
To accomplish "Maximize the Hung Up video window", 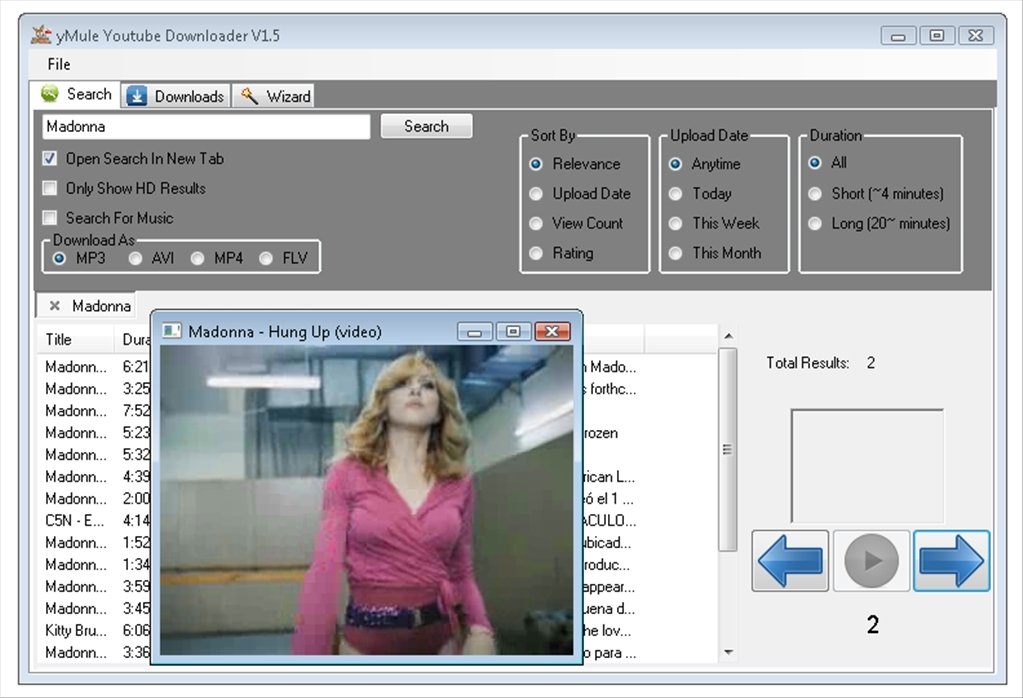I will tap(513, 331).
